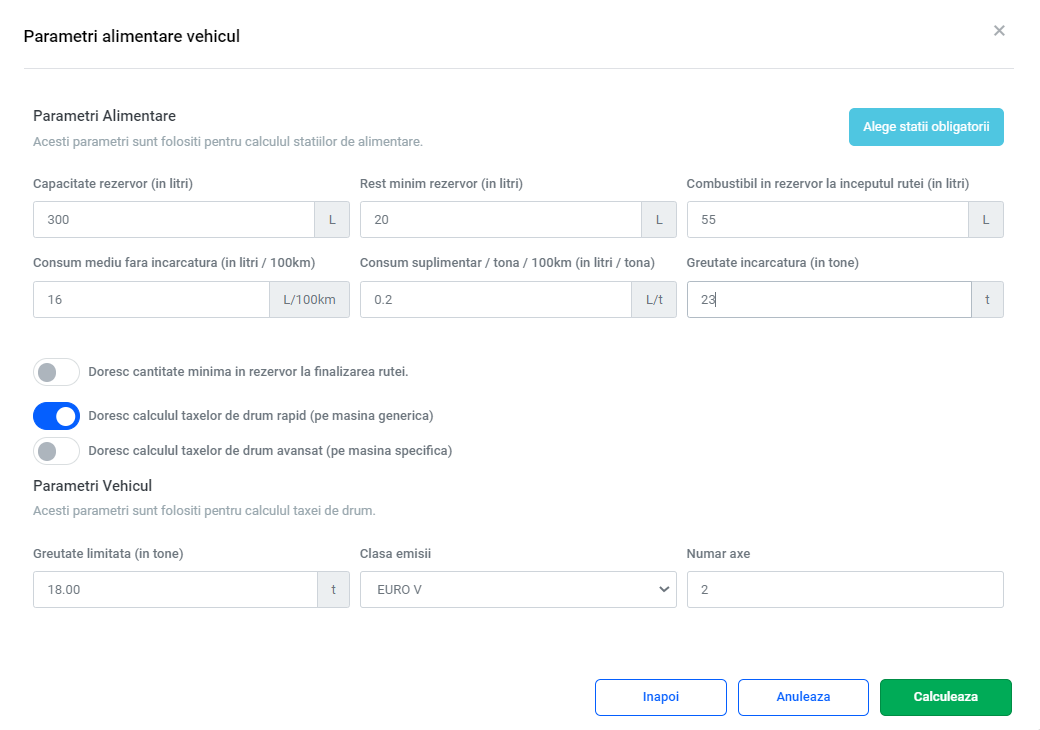The height and width of the screenshot is (730, 1040).
Task: Enable minimum tank quantity at route end toggle
Action: point(57,372)
